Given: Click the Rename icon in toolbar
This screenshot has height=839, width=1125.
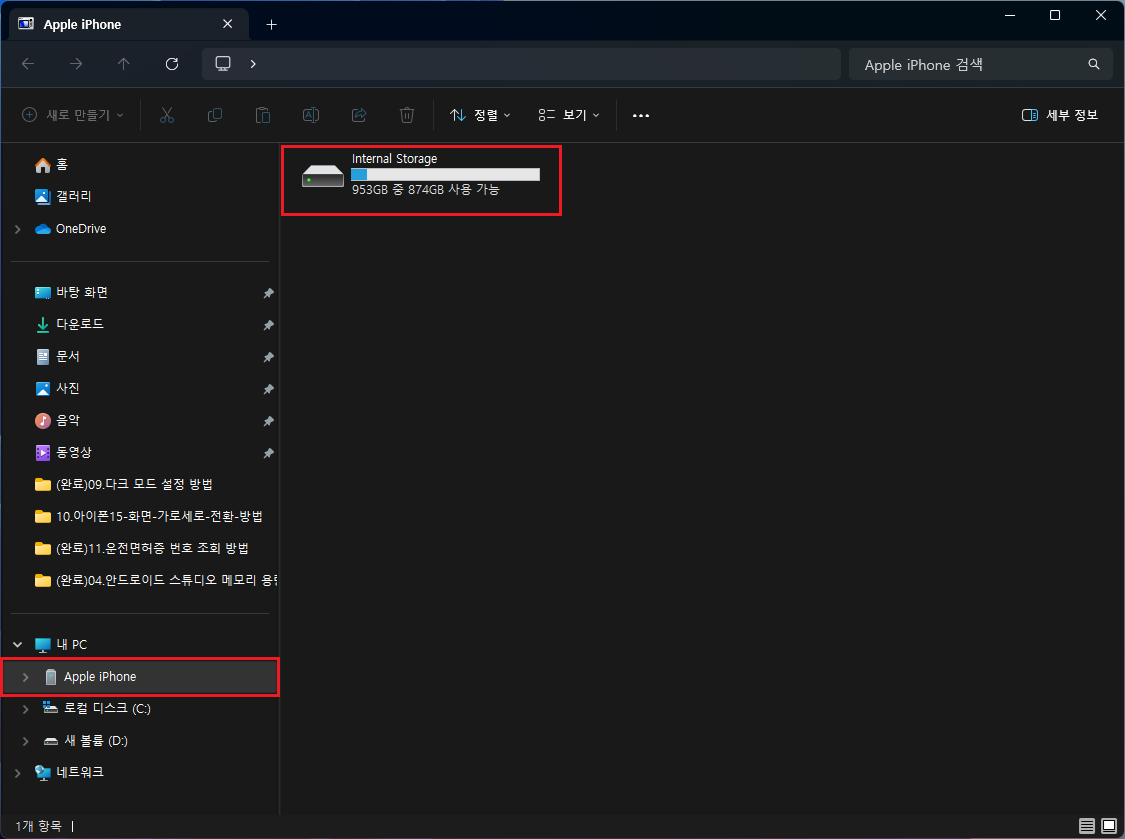Looking at the screenshot, I should click(311, 115).
